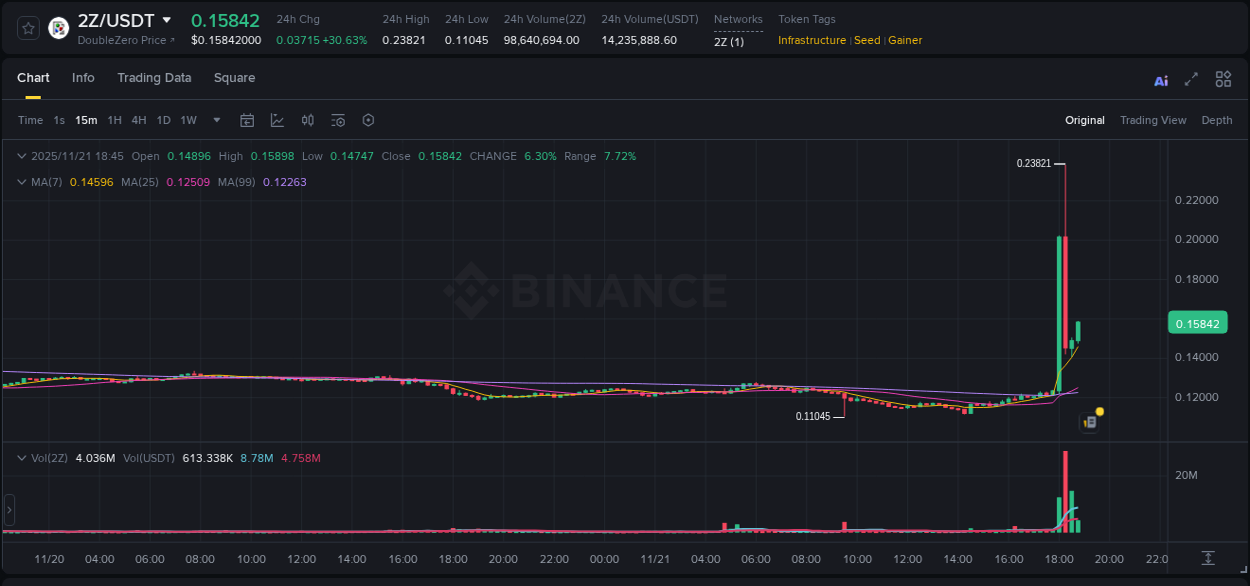The width and height of the screenshot is (1250, 586).
Task: Expand chart to fullscreen view
Action: pyautogui.click(x=1189, y=79)
